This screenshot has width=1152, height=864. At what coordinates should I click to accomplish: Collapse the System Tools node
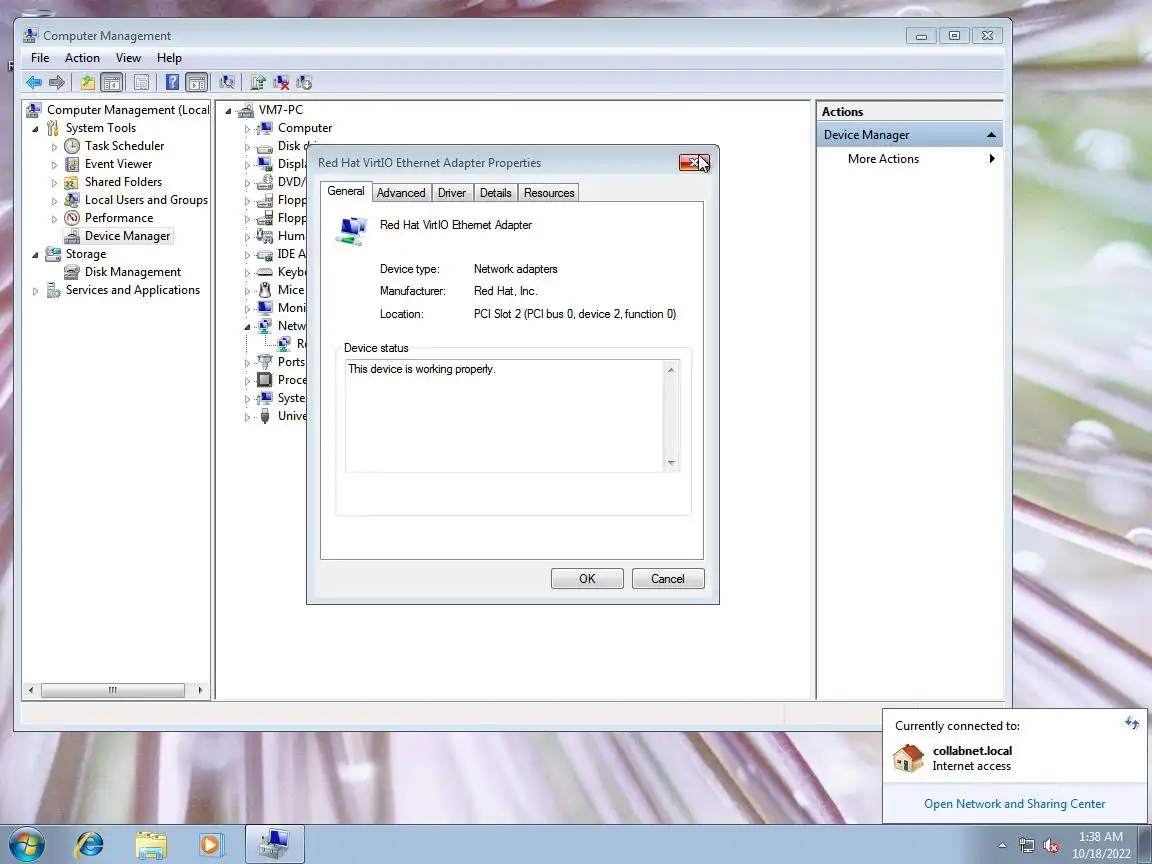click(35, 129)
